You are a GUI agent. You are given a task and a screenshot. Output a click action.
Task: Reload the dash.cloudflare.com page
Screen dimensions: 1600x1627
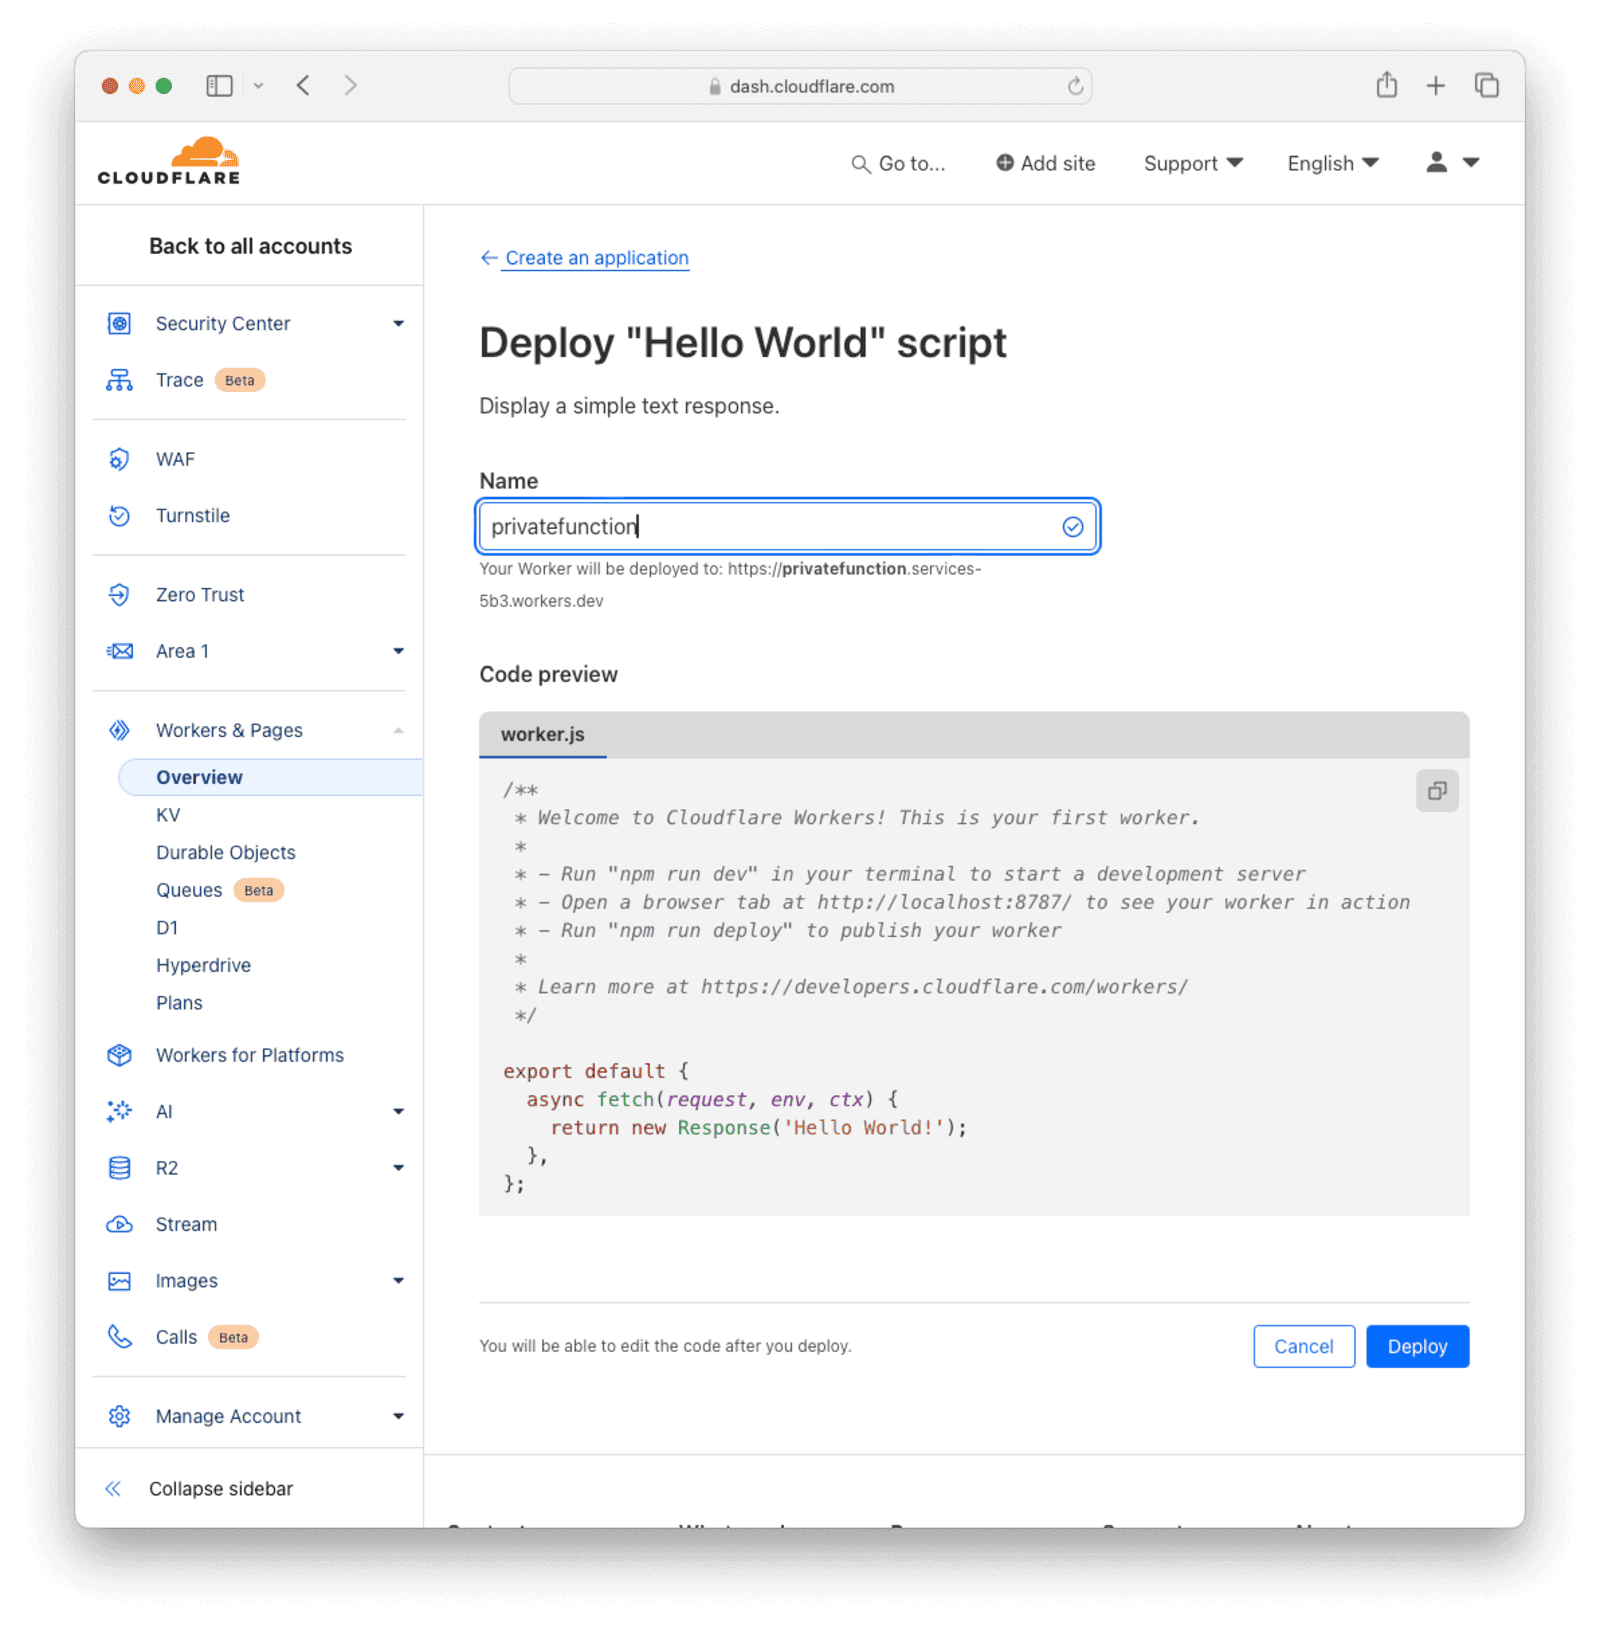coord(1075,86)
